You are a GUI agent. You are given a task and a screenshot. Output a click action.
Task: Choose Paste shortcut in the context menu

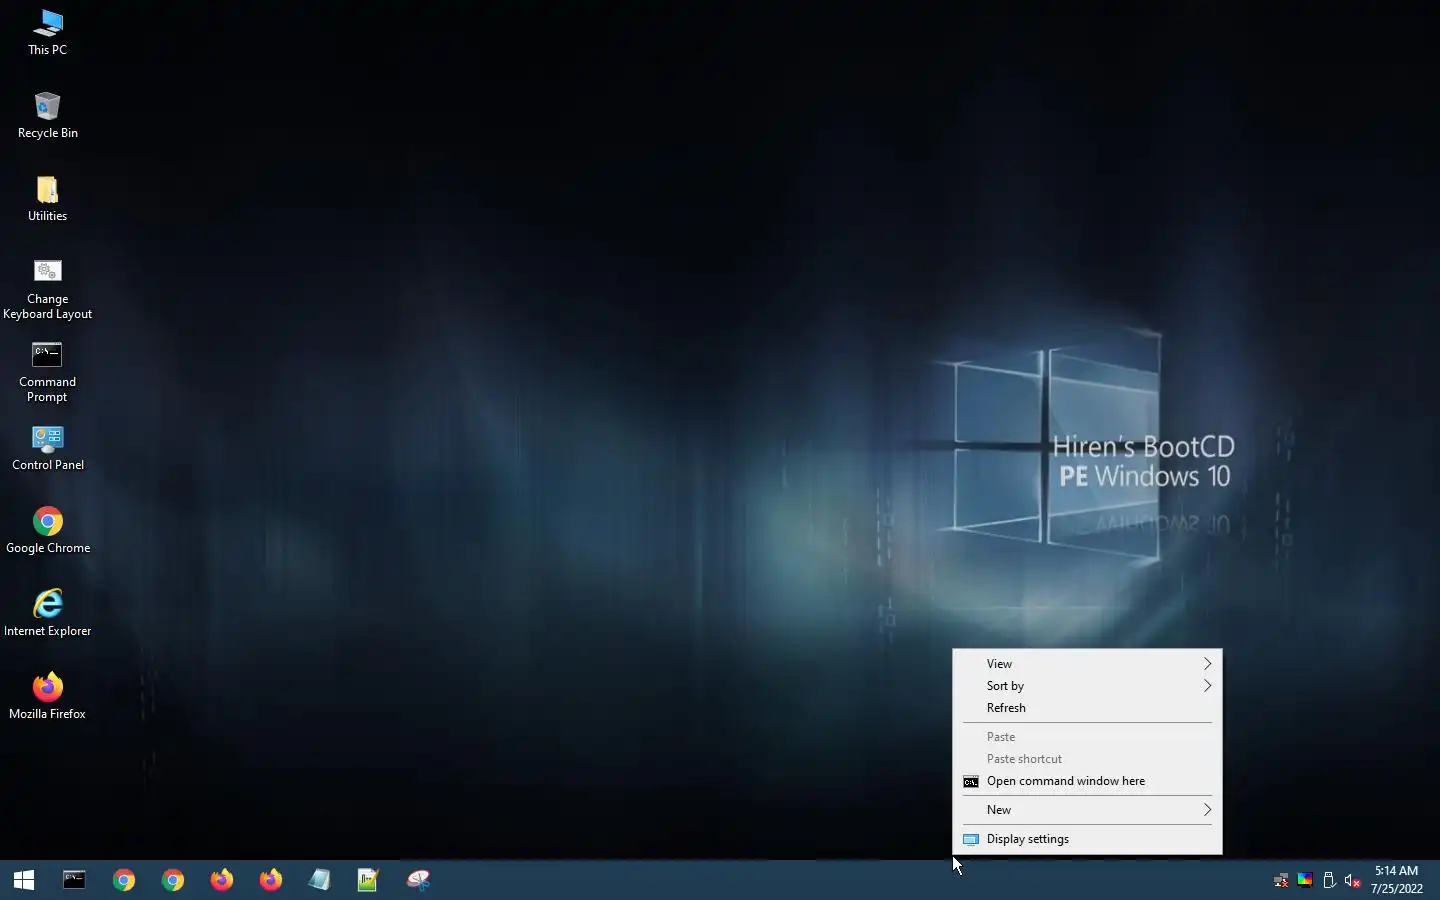click(1087, 759)
